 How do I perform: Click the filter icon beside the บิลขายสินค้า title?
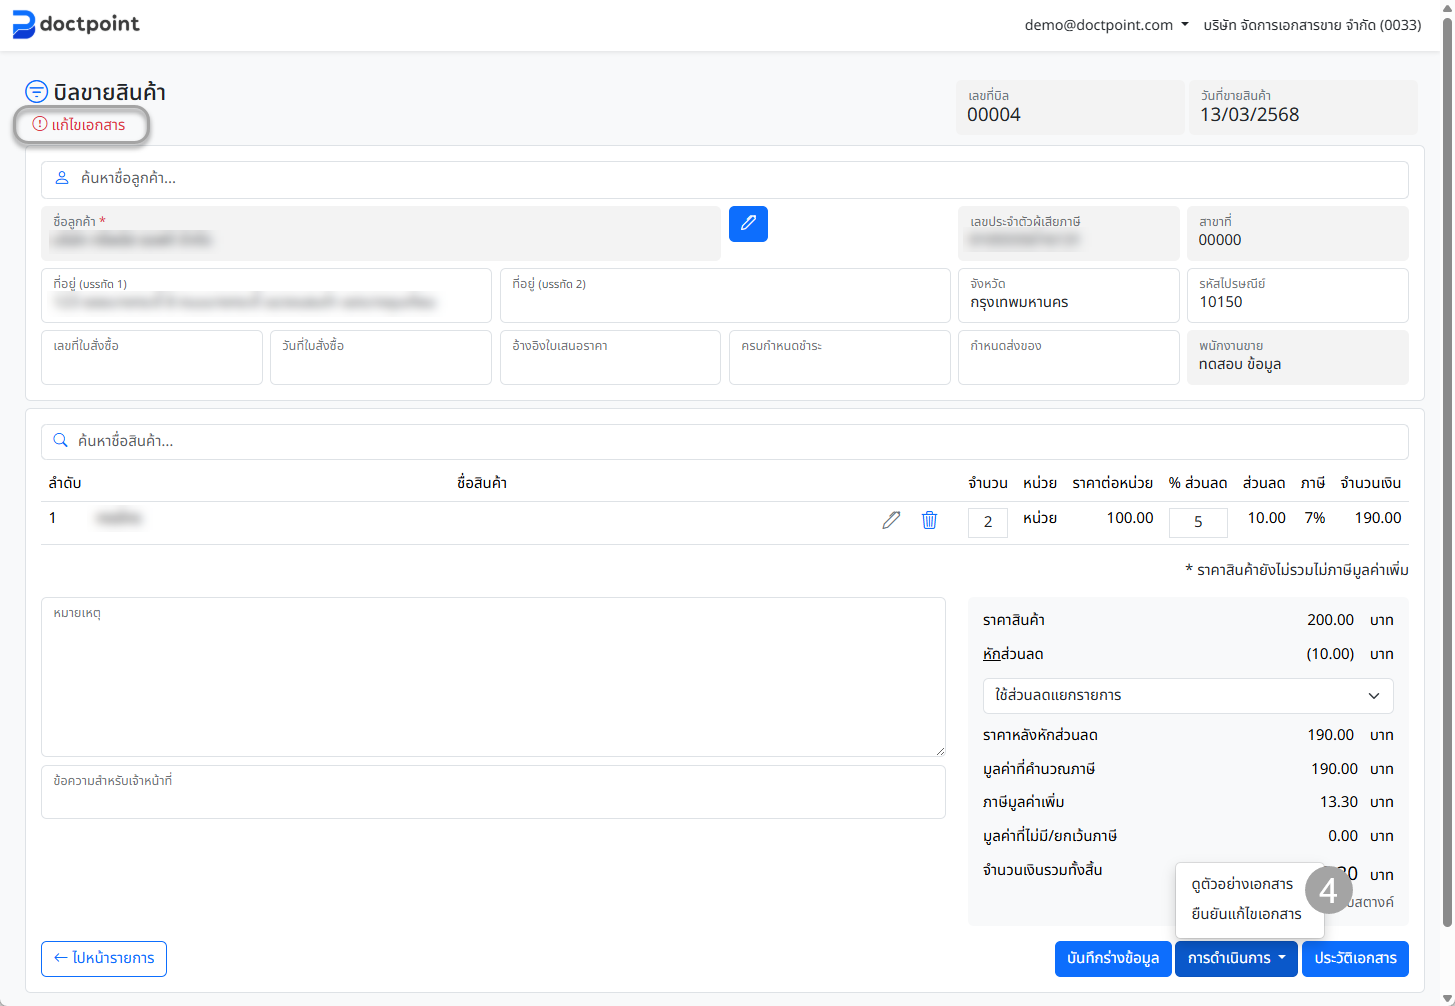(x=36, y=92)
